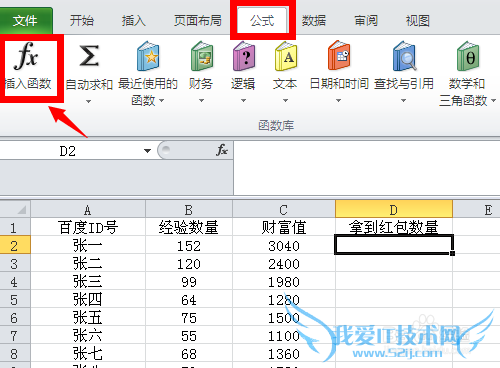Switch to the 插入 (Insert) tab
The width and height of the screenshot is (500, 368).
point(133,21)
